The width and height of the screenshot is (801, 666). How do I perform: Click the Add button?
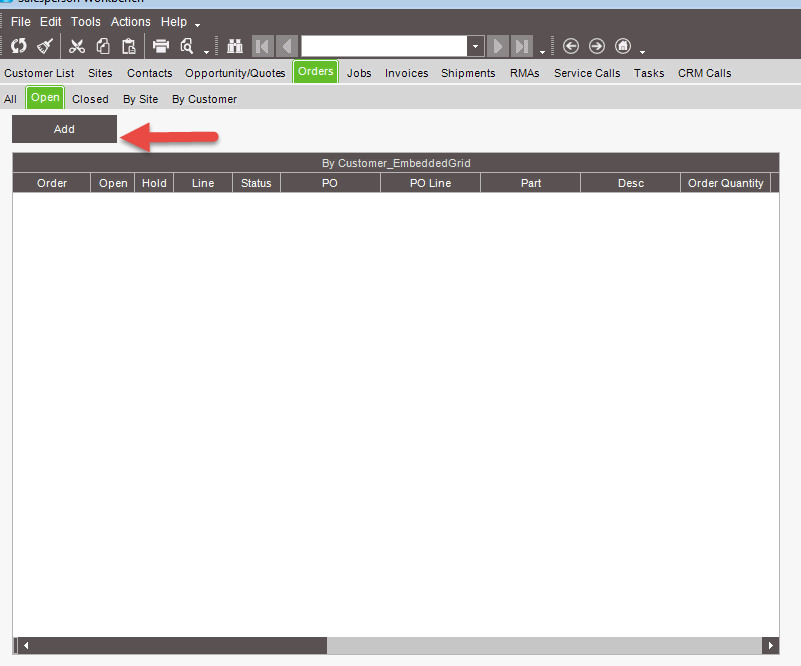point(64,129)
